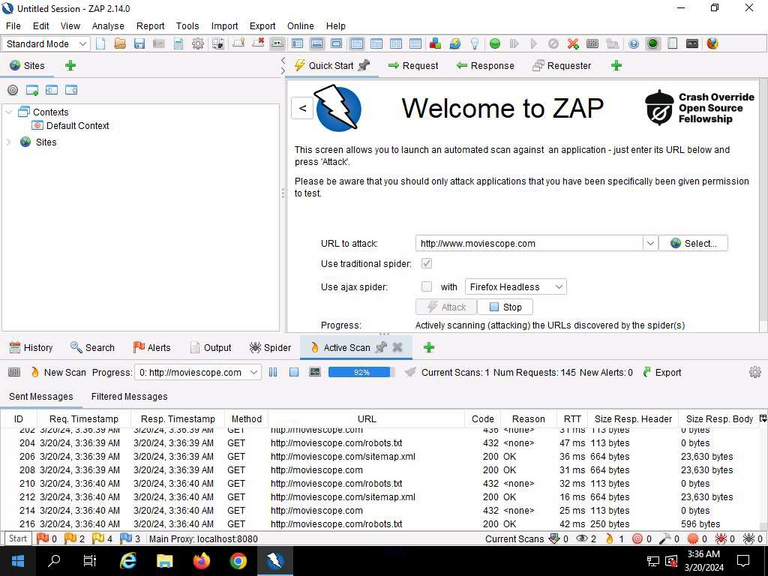Image resolution: width=768 pixels, height=576 pixels.
Task: Toggle the Use traditional spider checkbox
Action: (x=427, y=264)
